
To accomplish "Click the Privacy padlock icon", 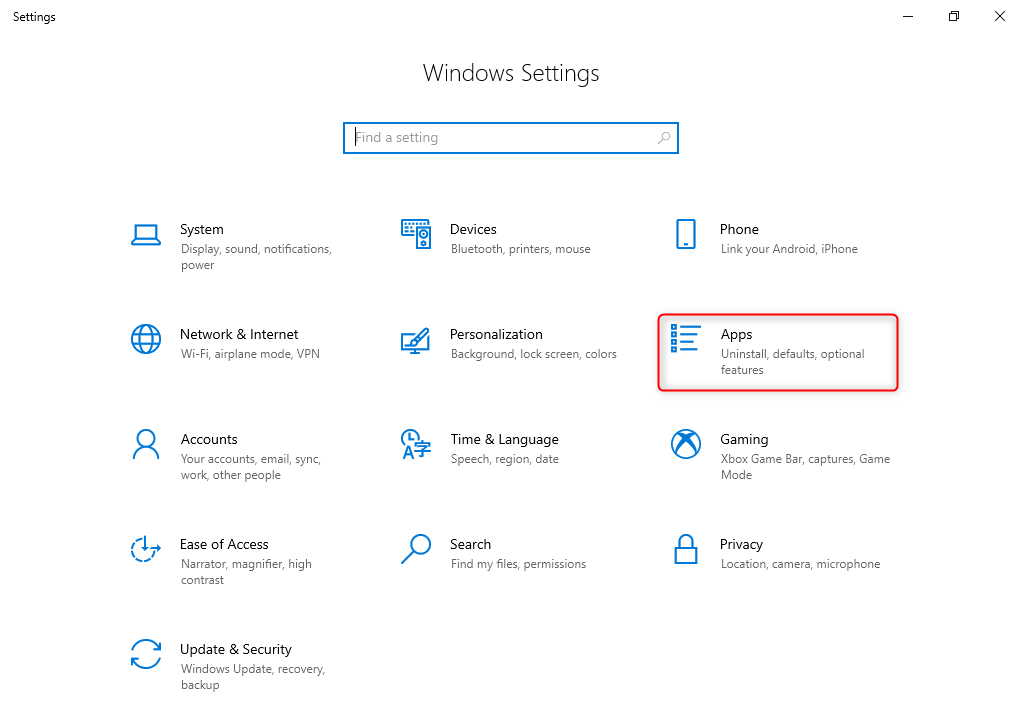I will point(686,549).
